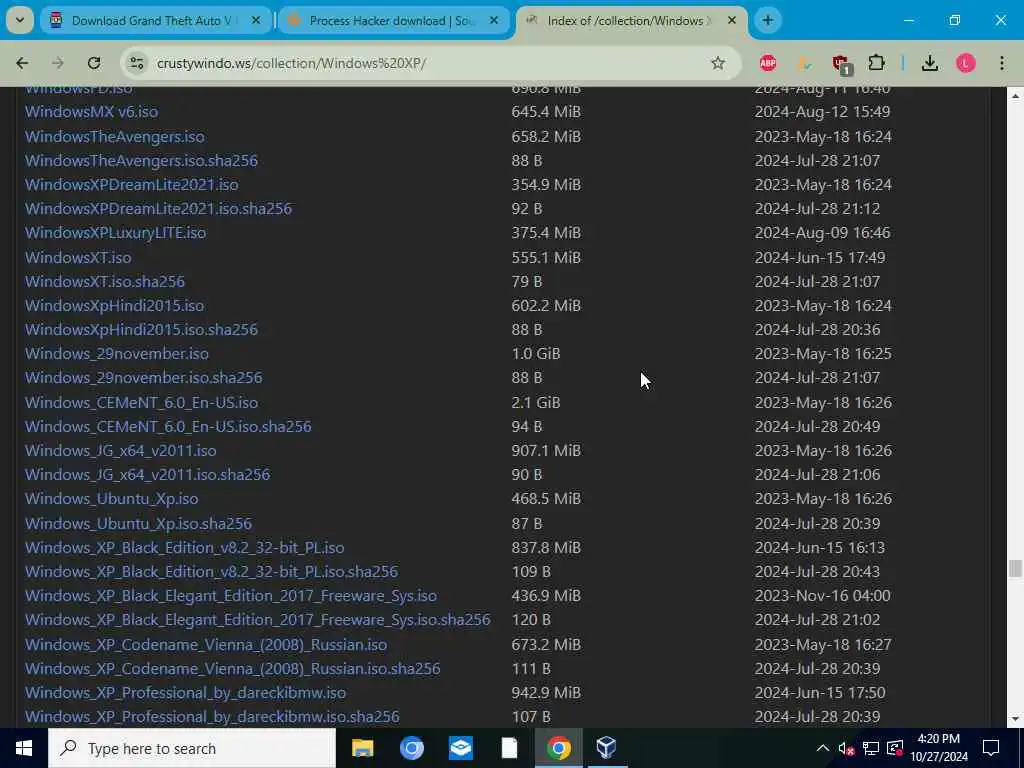Download WindowsXPDreamLite2021.iso
1024x768 pixels.
click(x=132, y=185)
